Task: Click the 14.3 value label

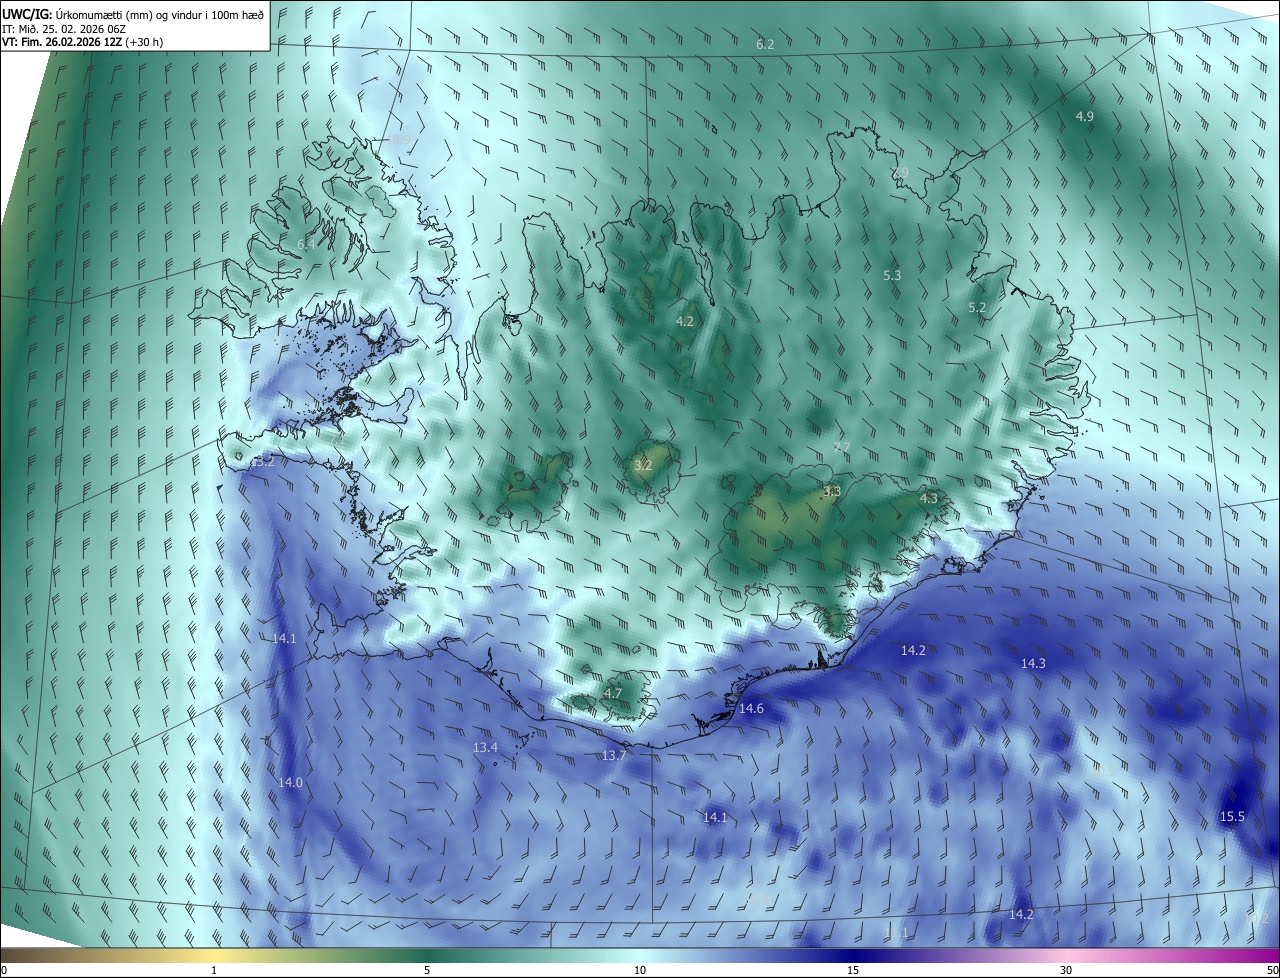Action: tap(1033, 663)
